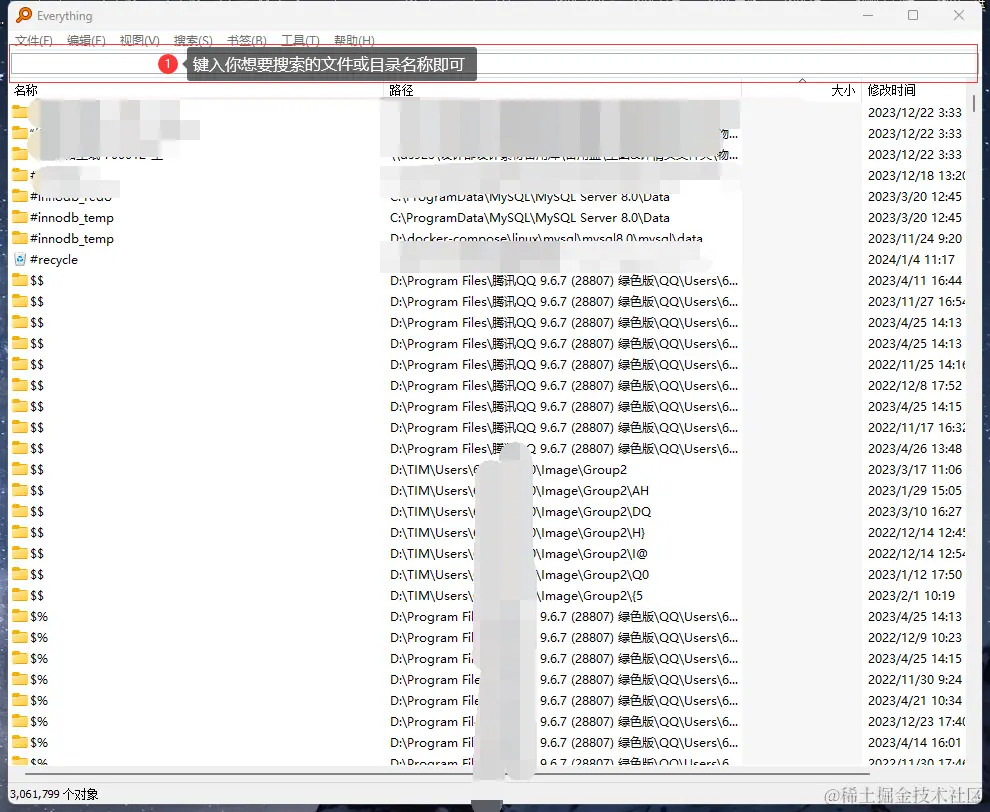This screenshot has height=812, width=990.
Task: Click the modified date 2024/1/4 11:17
Action: [x=911, y=260]
